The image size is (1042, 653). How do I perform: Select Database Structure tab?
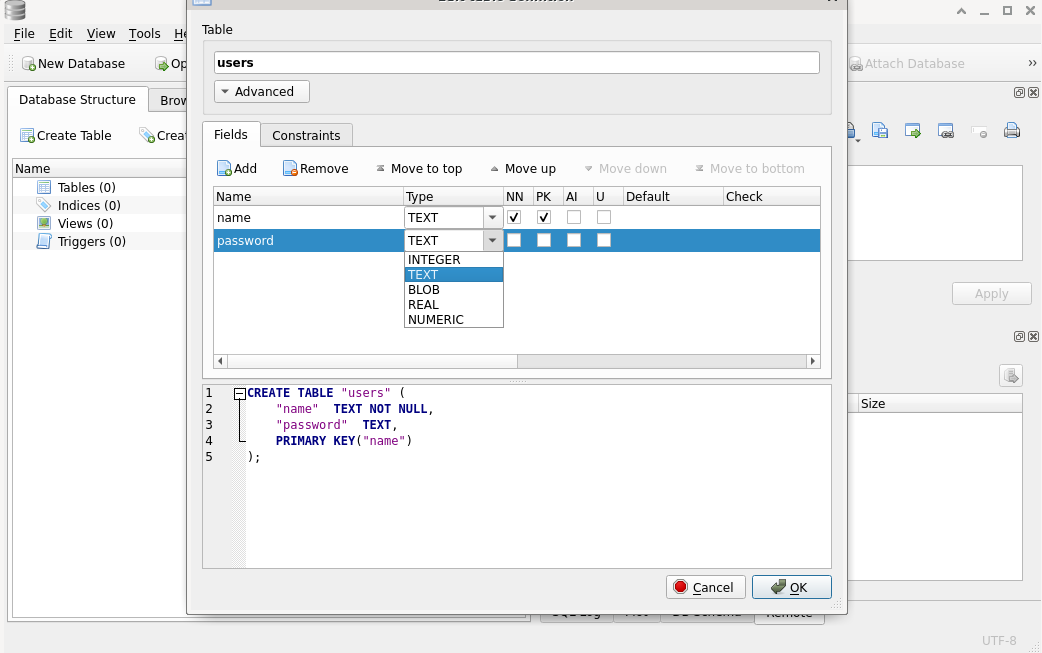tap(77, 100)
